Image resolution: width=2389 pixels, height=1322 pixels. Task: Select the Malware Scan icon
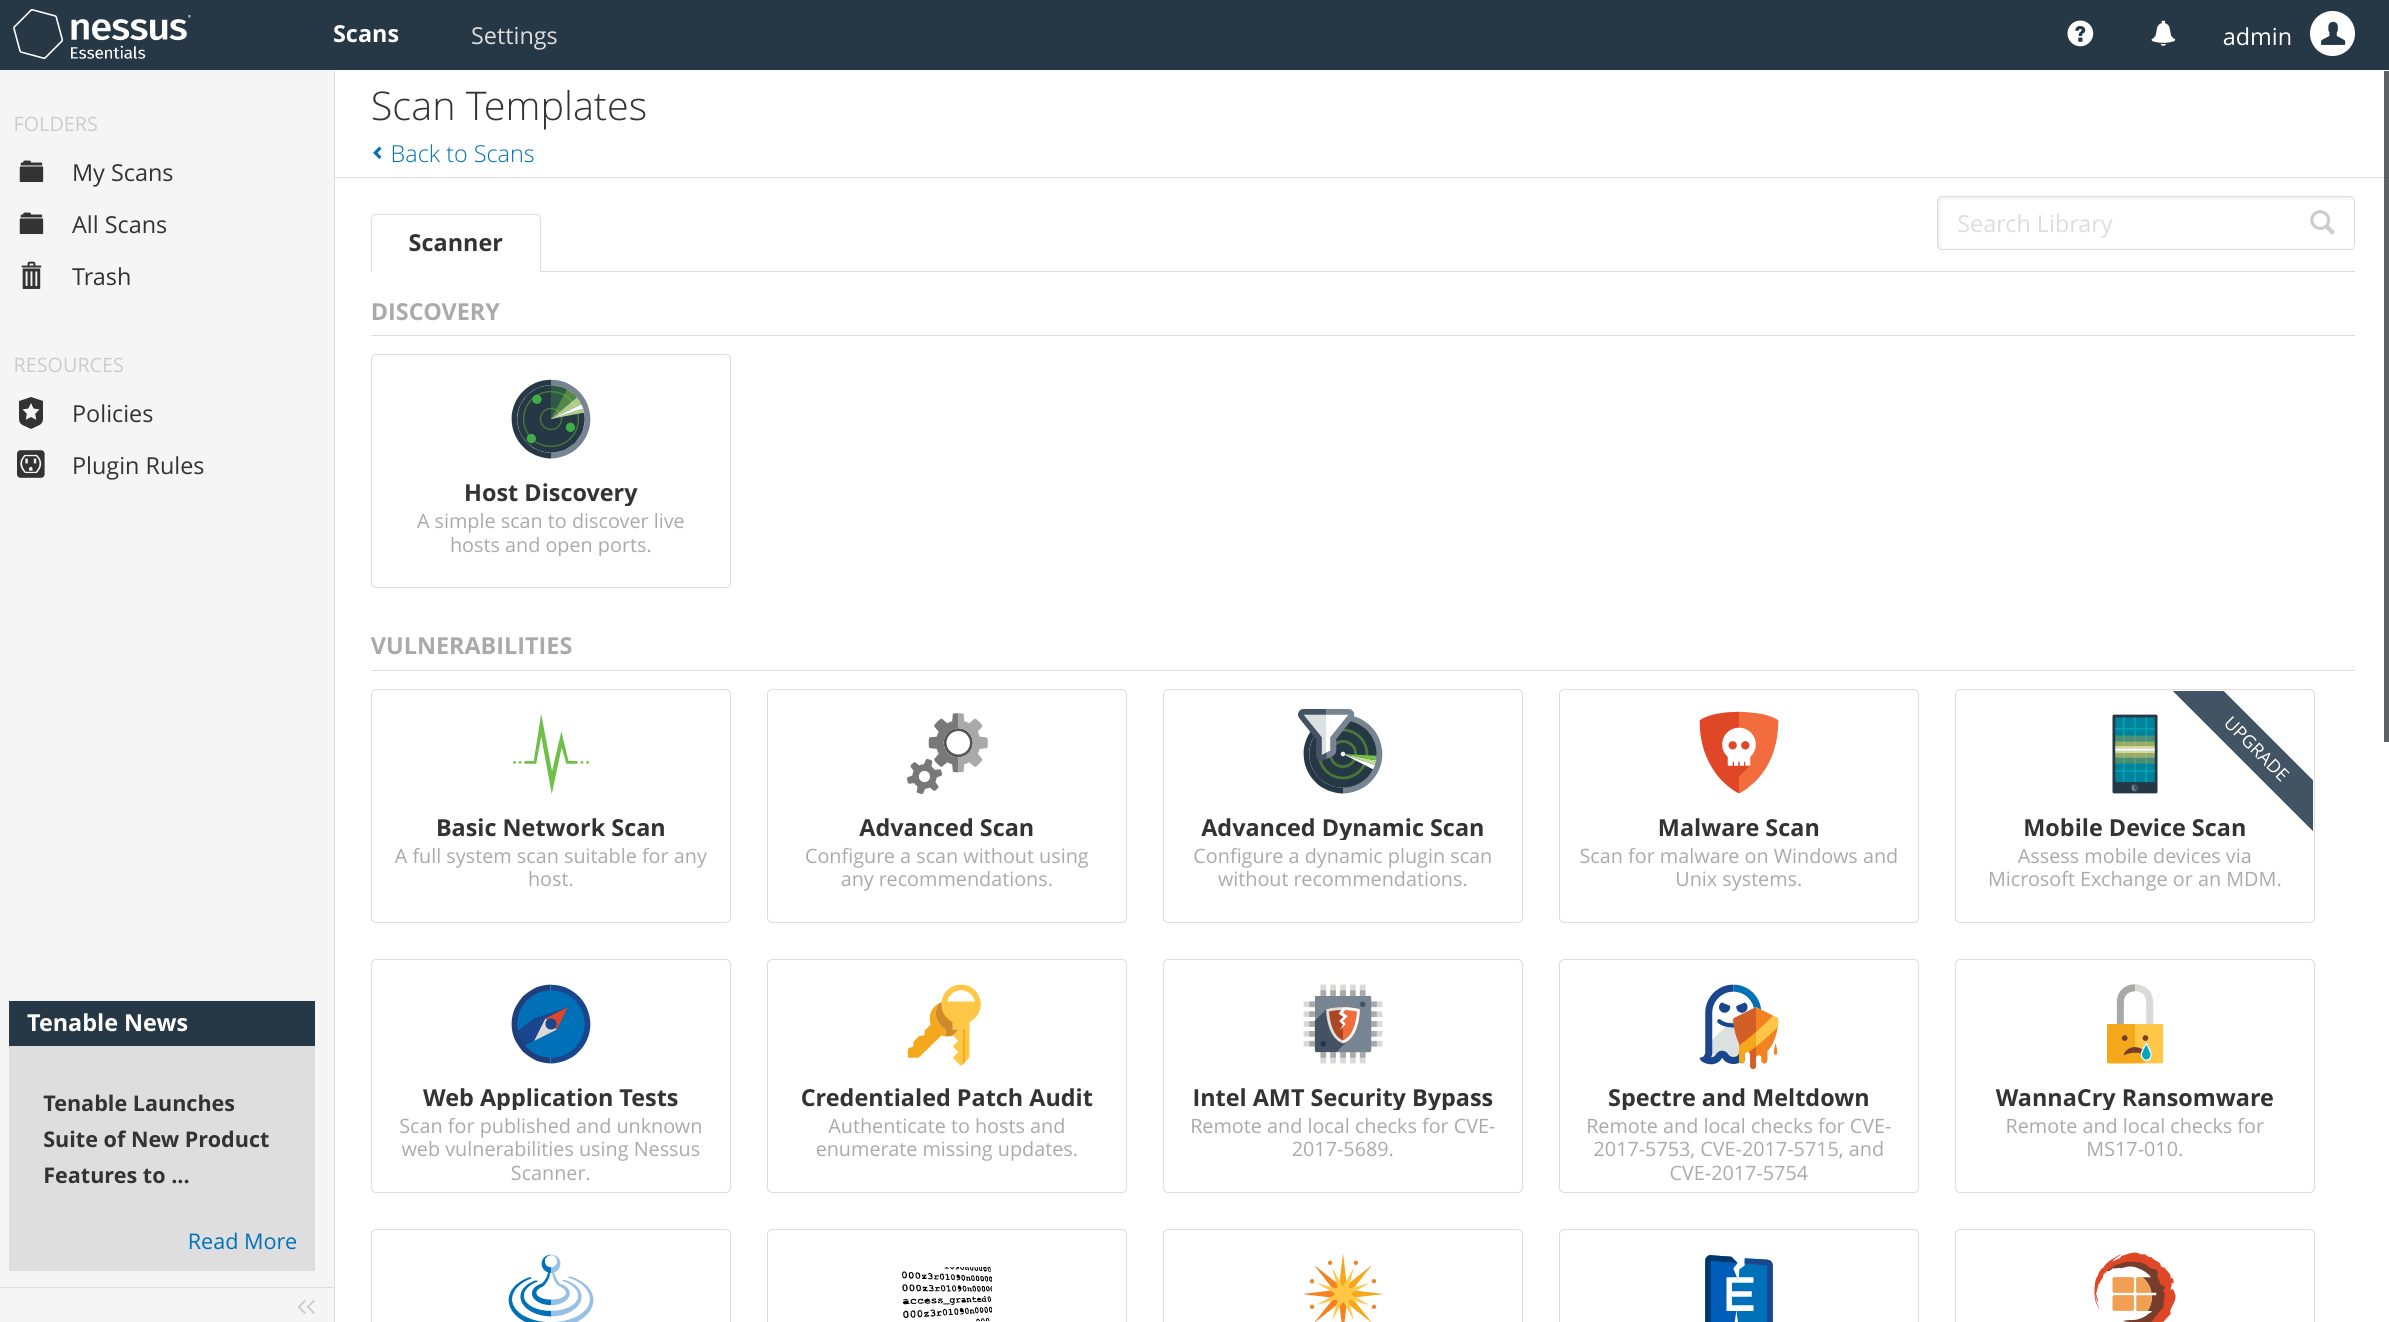click(x=1738, y=751)
